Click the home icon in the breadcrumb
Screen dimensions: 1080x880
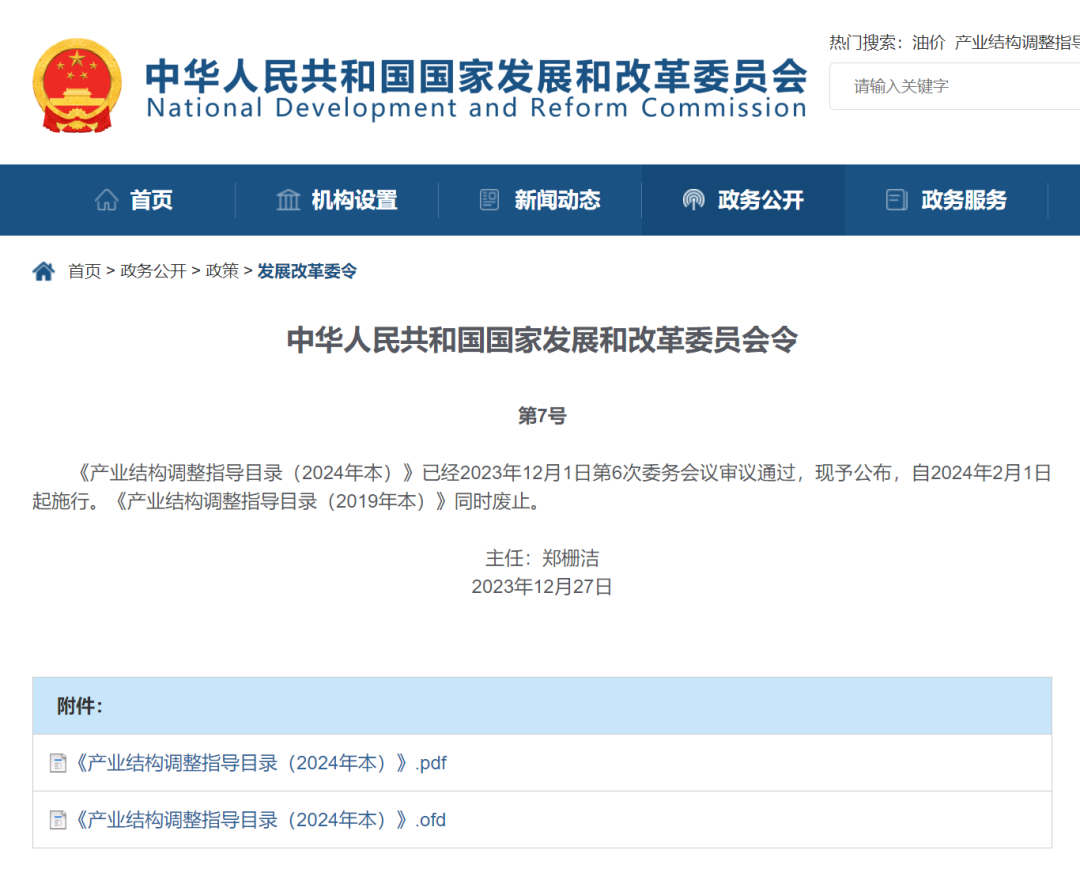pyautogui.click(x=42, y=269)
